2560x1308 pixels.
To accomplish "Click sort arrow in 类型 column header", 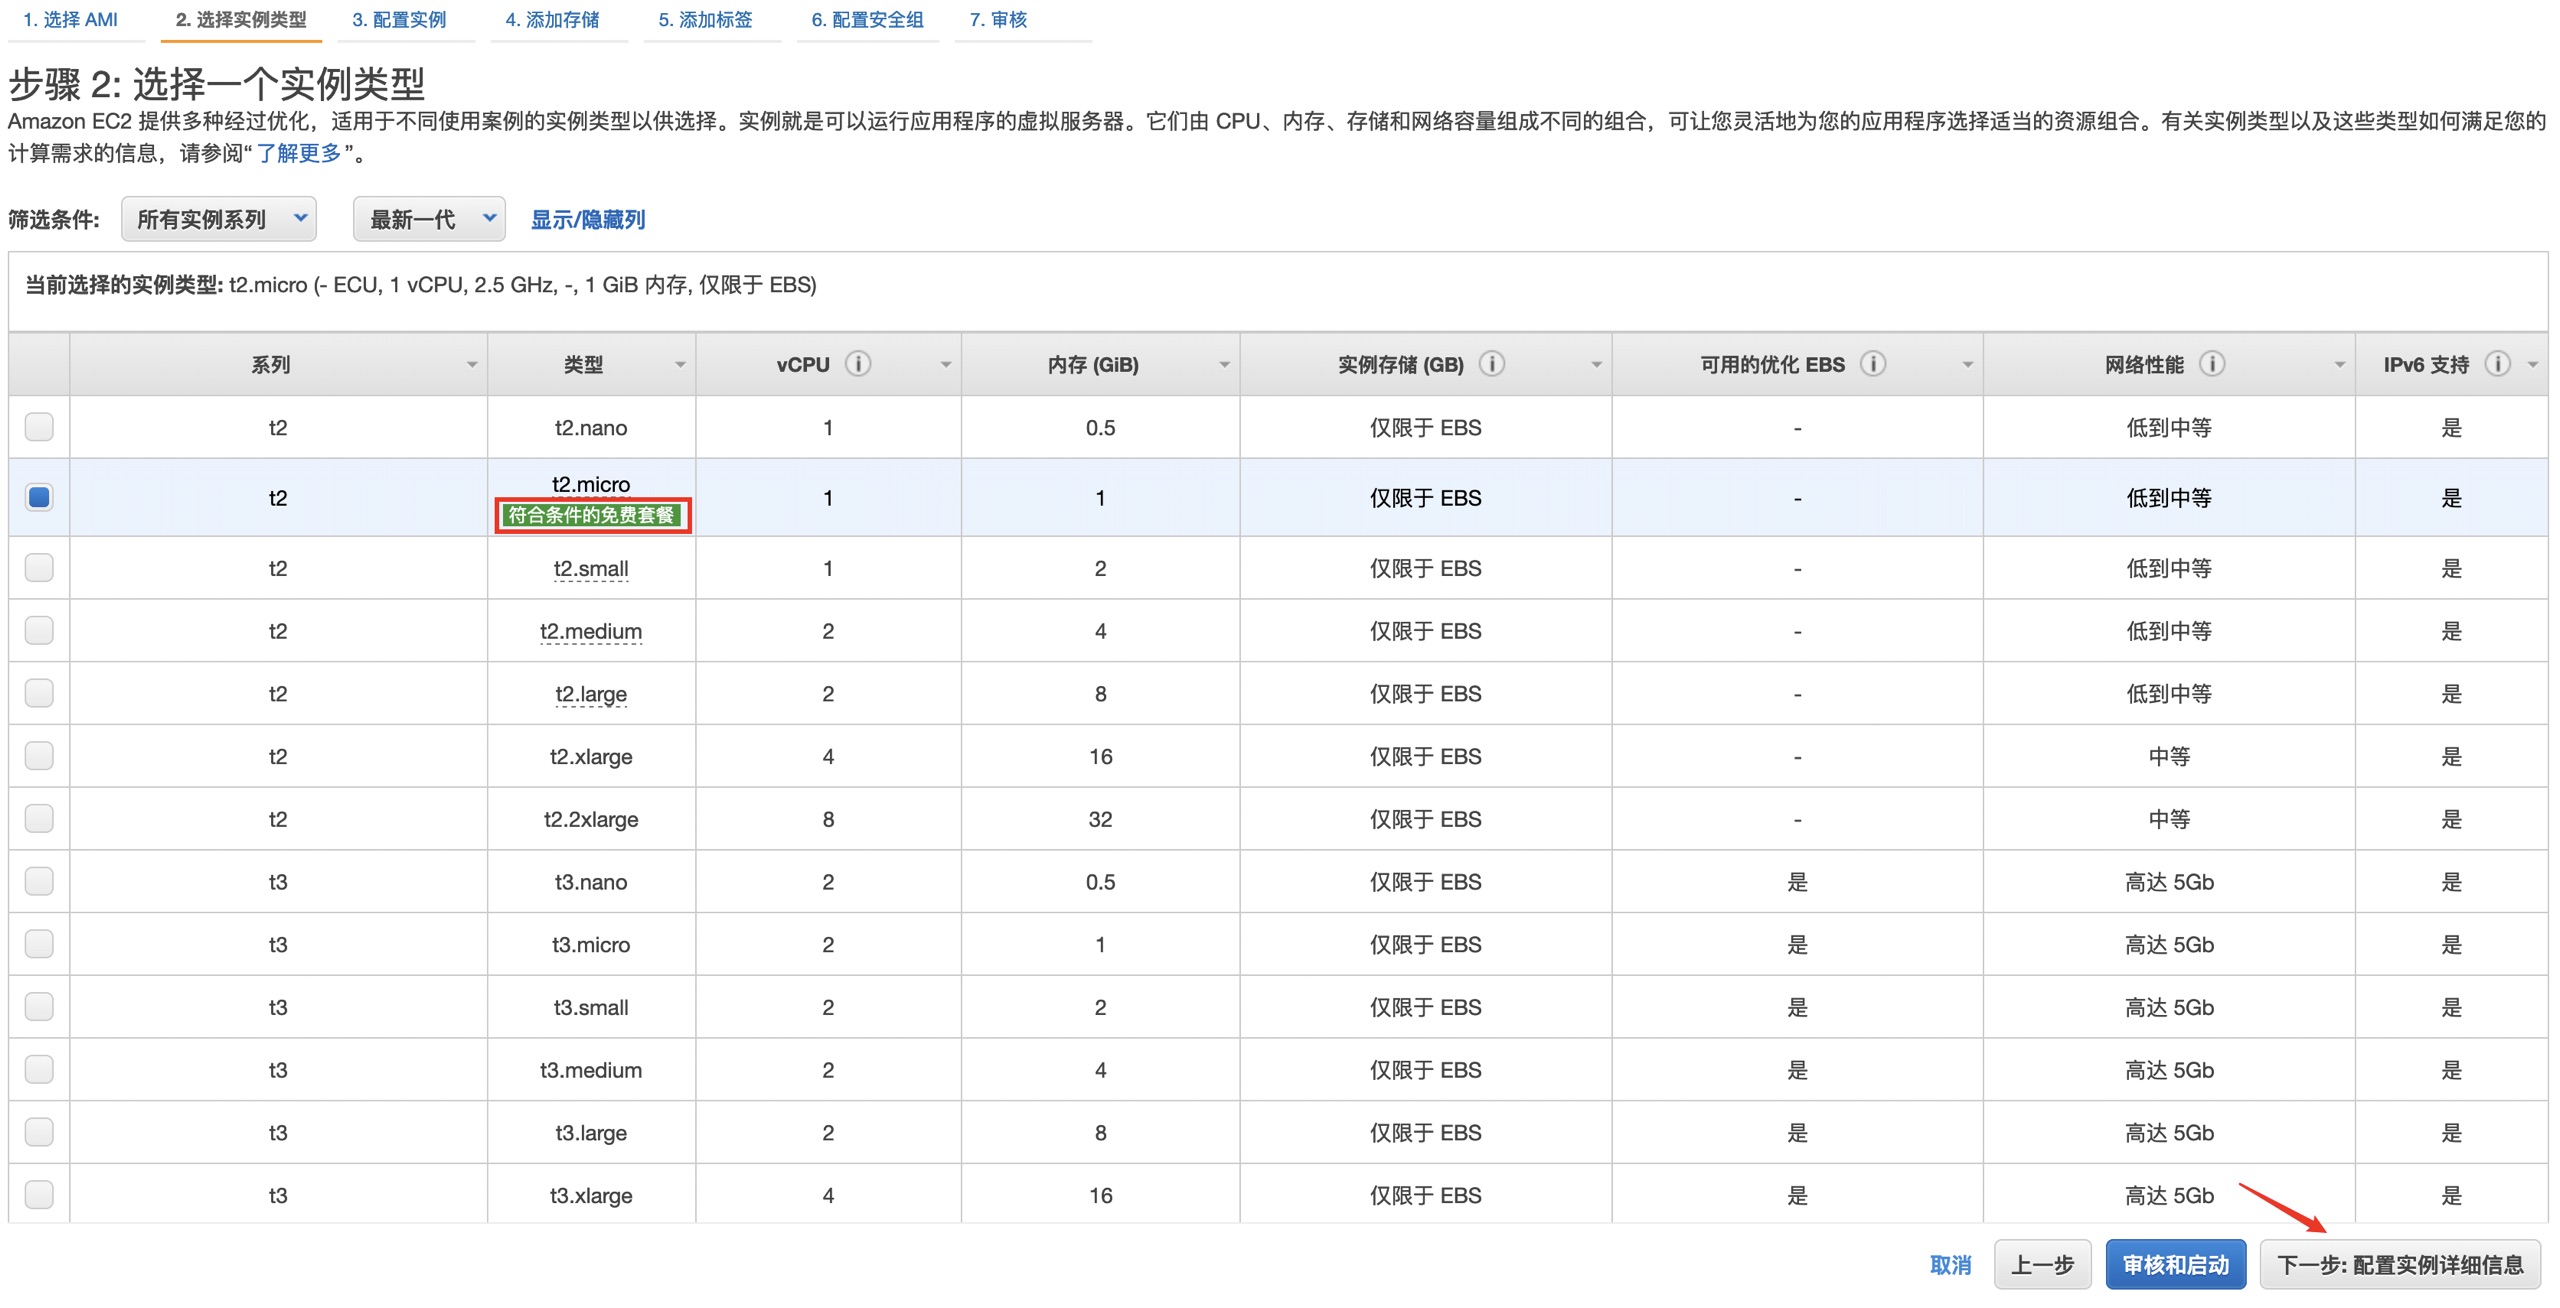I will [x=680, y=365].
